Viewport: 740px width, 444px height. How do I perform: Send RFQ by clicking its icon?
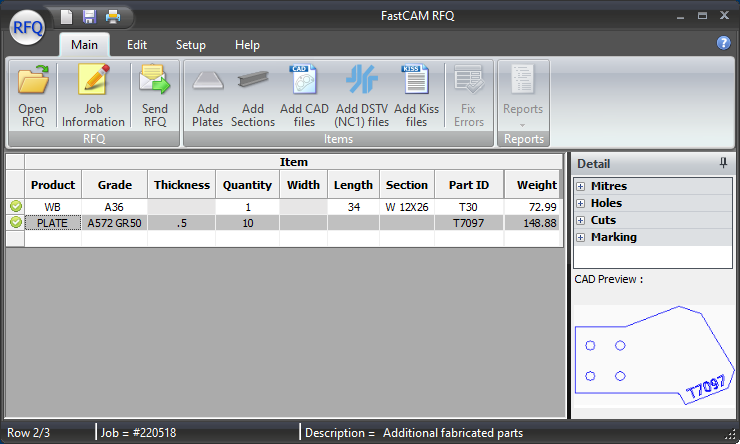pos(155,96)
